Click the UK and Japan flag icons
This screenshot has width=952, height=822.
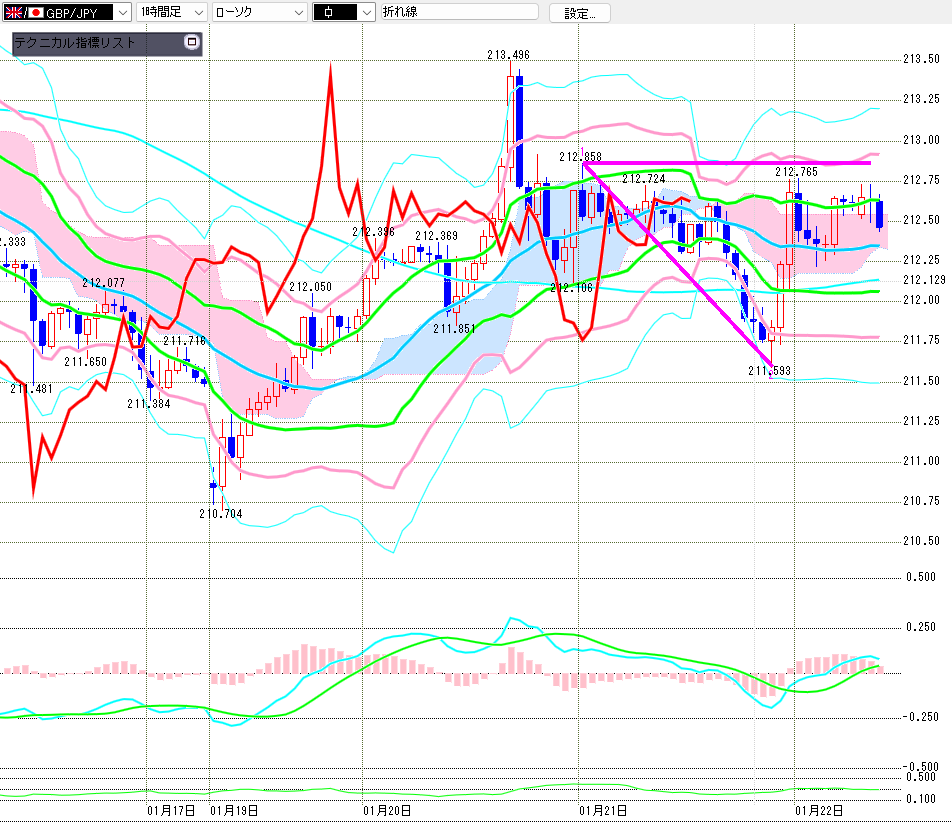pos(21,12)
